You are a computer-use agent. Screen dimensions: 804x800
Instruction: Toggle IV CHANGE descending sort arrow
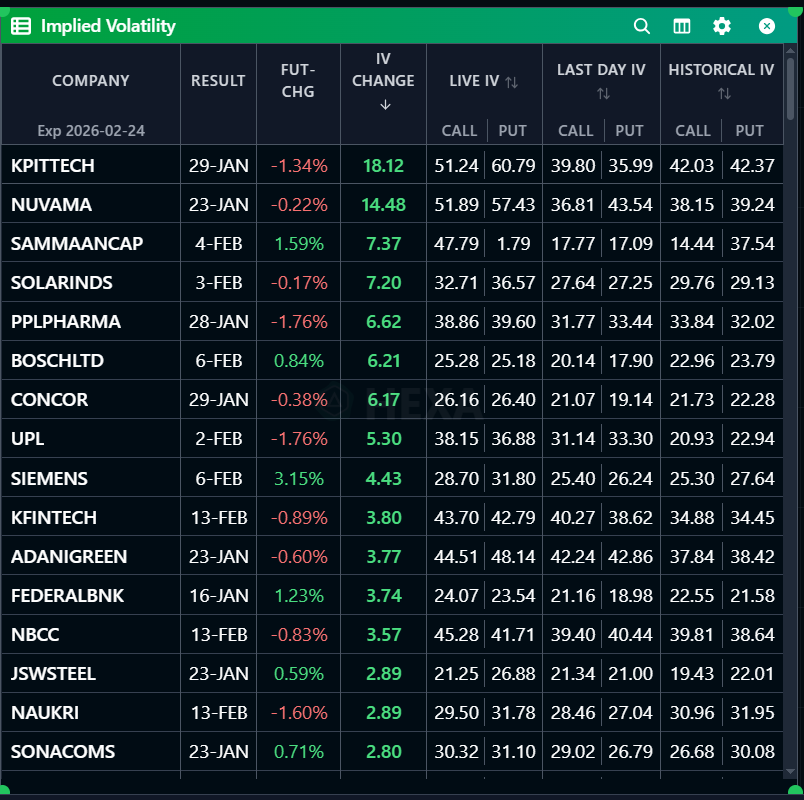click(x=385, y=105)
